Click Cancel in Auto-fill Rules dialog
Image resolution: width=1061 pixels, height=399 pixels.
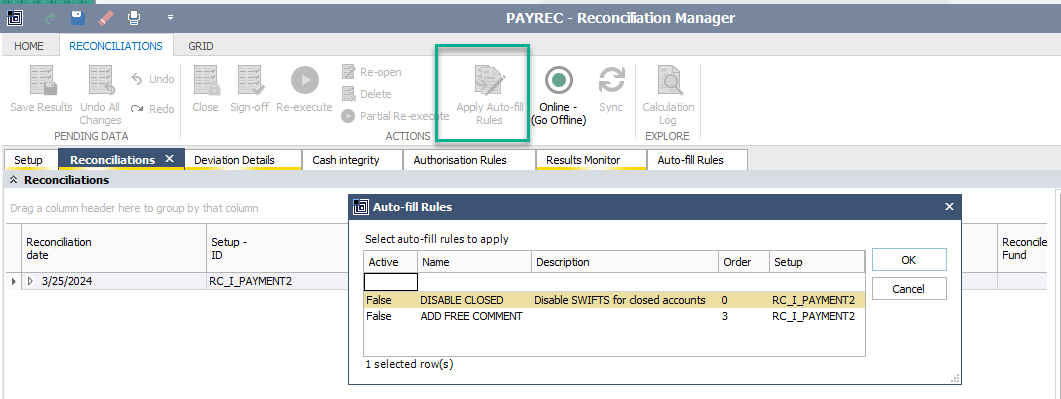(x=909, y=289)
